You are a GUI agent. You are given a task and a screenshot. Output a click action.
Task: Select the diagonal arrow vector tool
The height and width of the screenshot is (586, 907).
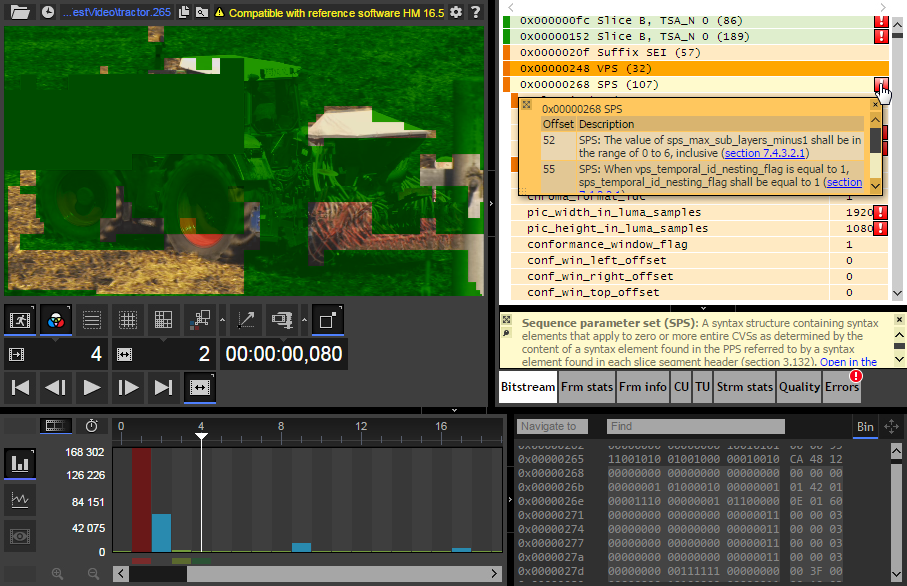point(246,320)
